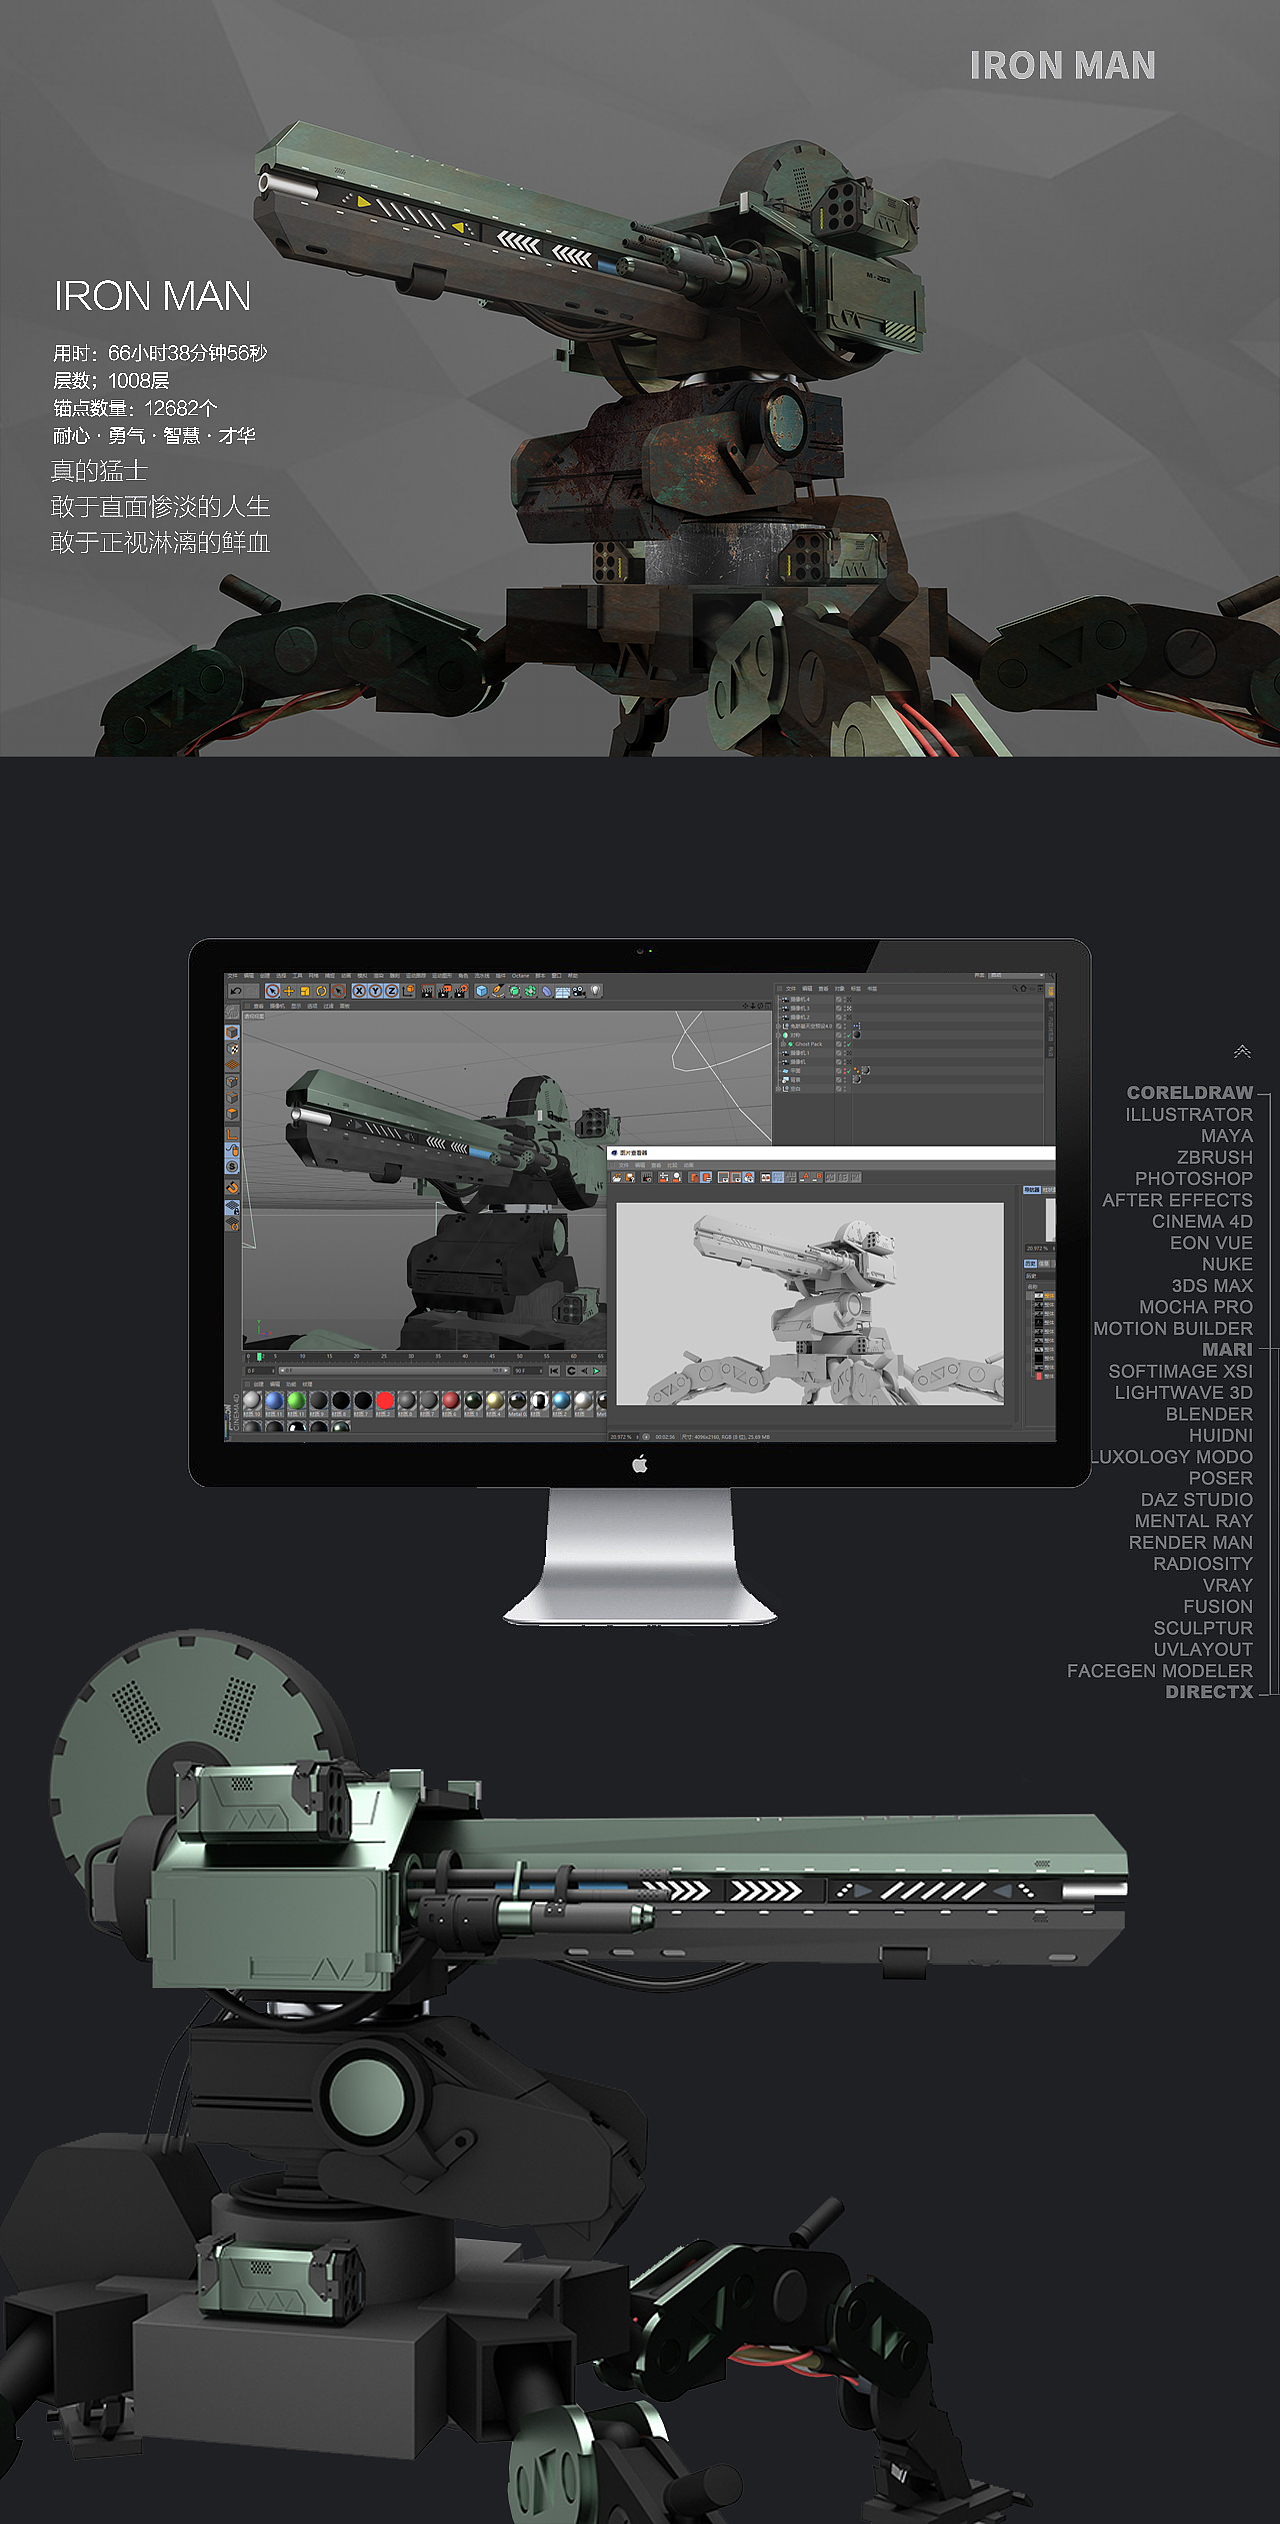This screenshot has height=2524, width=1280.
Task: Add a Camera object from toolbar
Action: click(579, 991)
